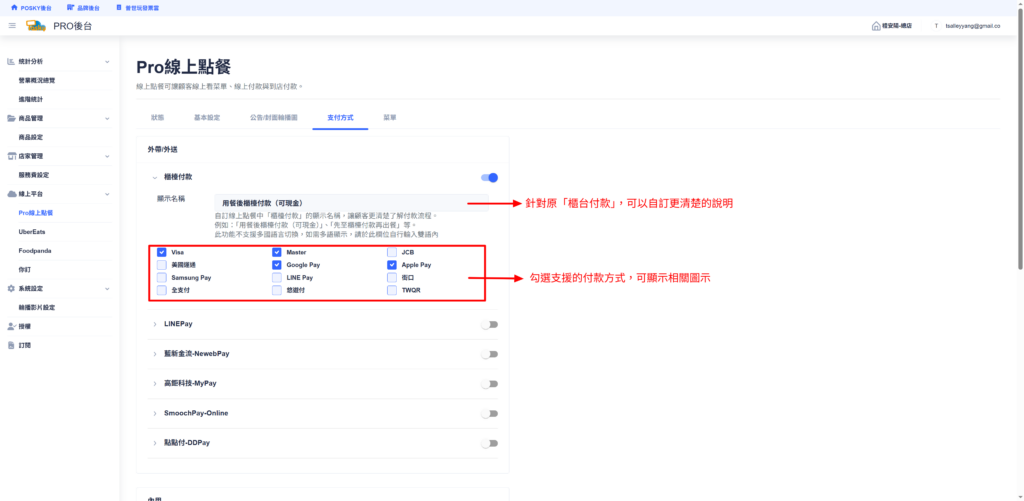The height and width of the screenshot is (501, 1024).
Task: Enable the LINEPay toggle switch
Action: tap(489, 325)
